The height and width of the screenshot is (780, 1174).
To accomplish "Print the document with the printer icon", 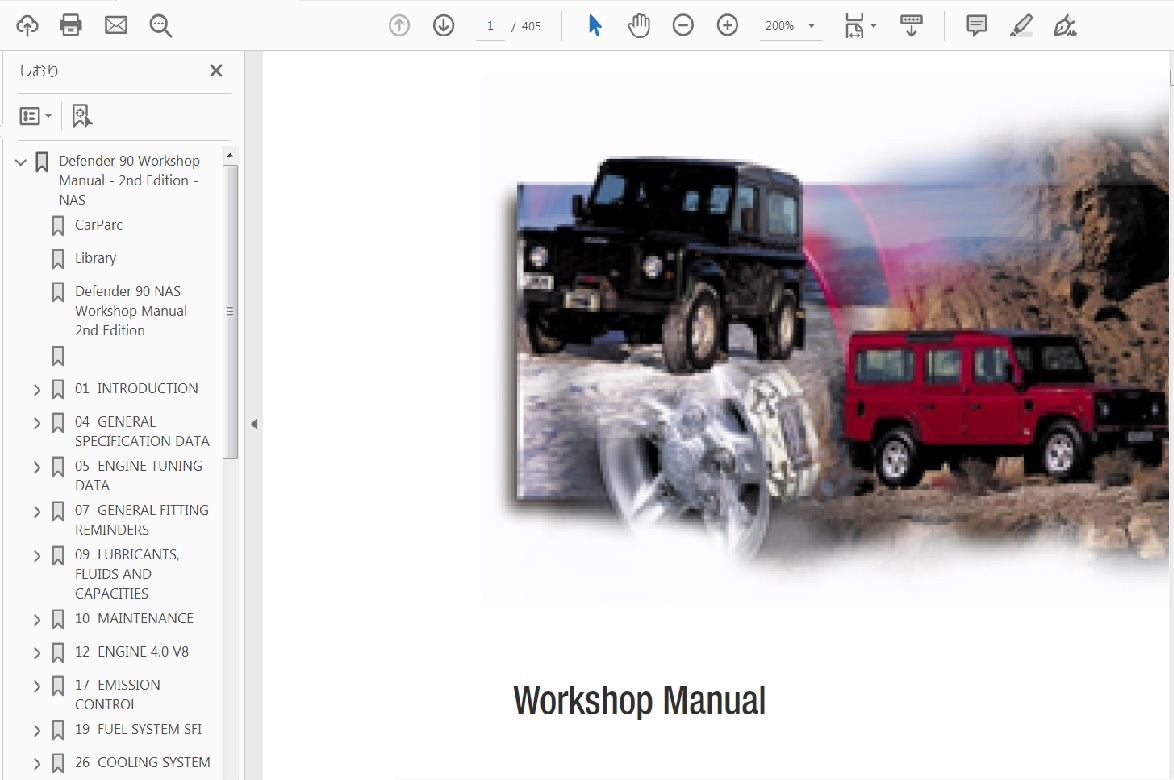I will coord(71,25).
